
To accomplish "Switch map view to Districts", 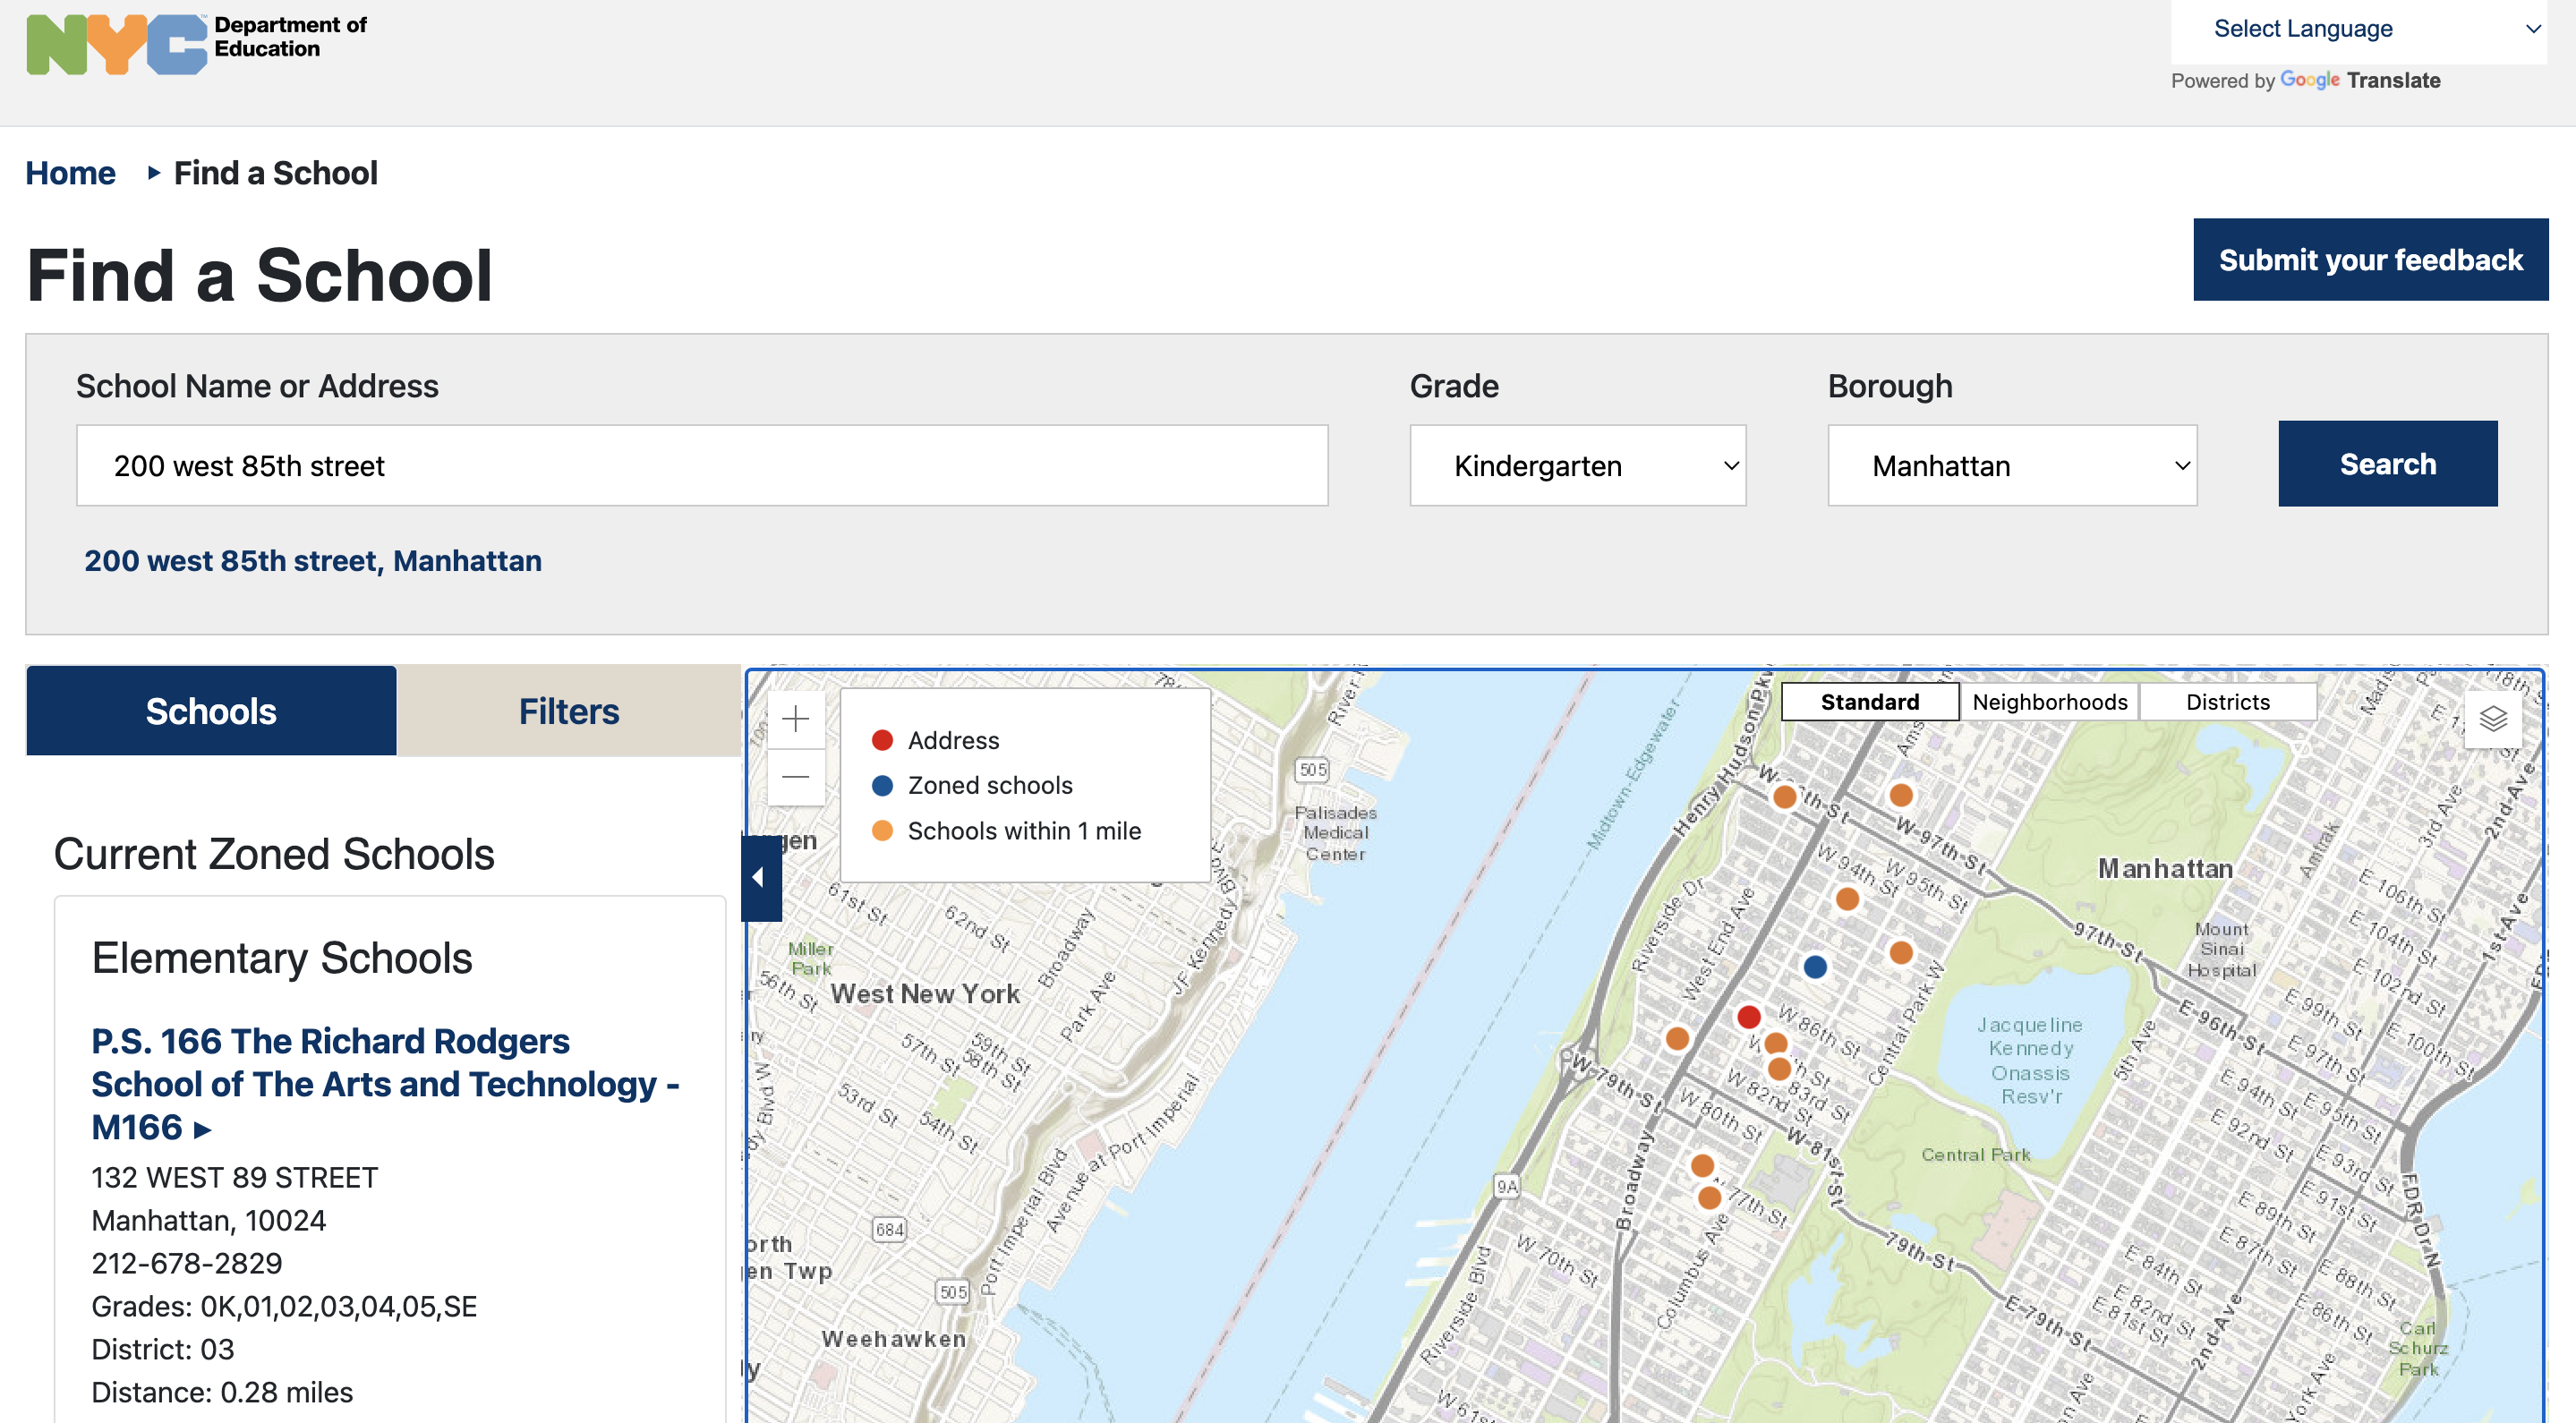I will click(x=2227, y=701).
